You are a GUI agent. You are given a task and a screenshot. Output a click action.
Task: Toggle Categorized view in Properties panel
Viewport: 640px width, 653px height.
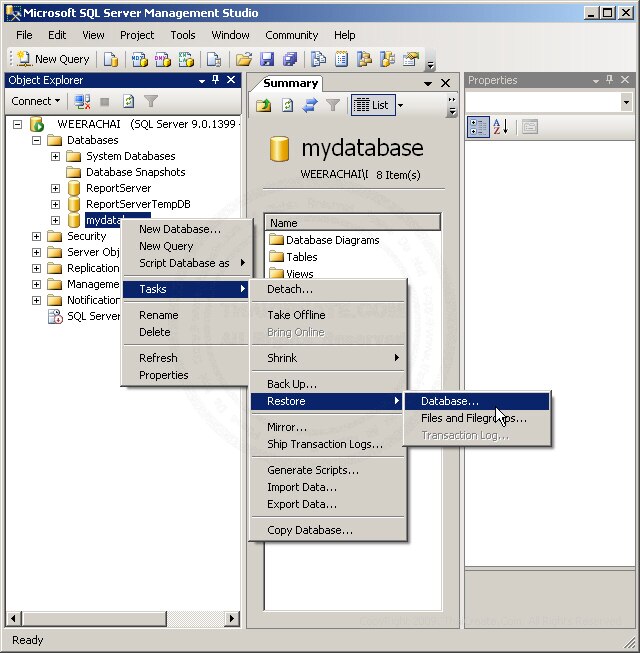click(478, 127)
